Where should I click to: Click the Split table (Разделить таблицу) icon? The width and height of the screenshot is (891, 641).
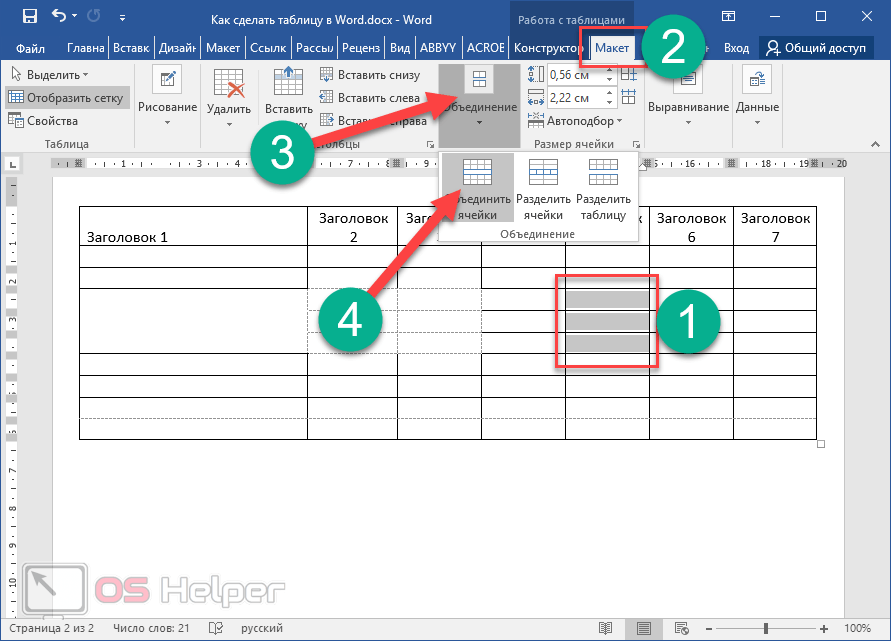[x=602, y=175]
